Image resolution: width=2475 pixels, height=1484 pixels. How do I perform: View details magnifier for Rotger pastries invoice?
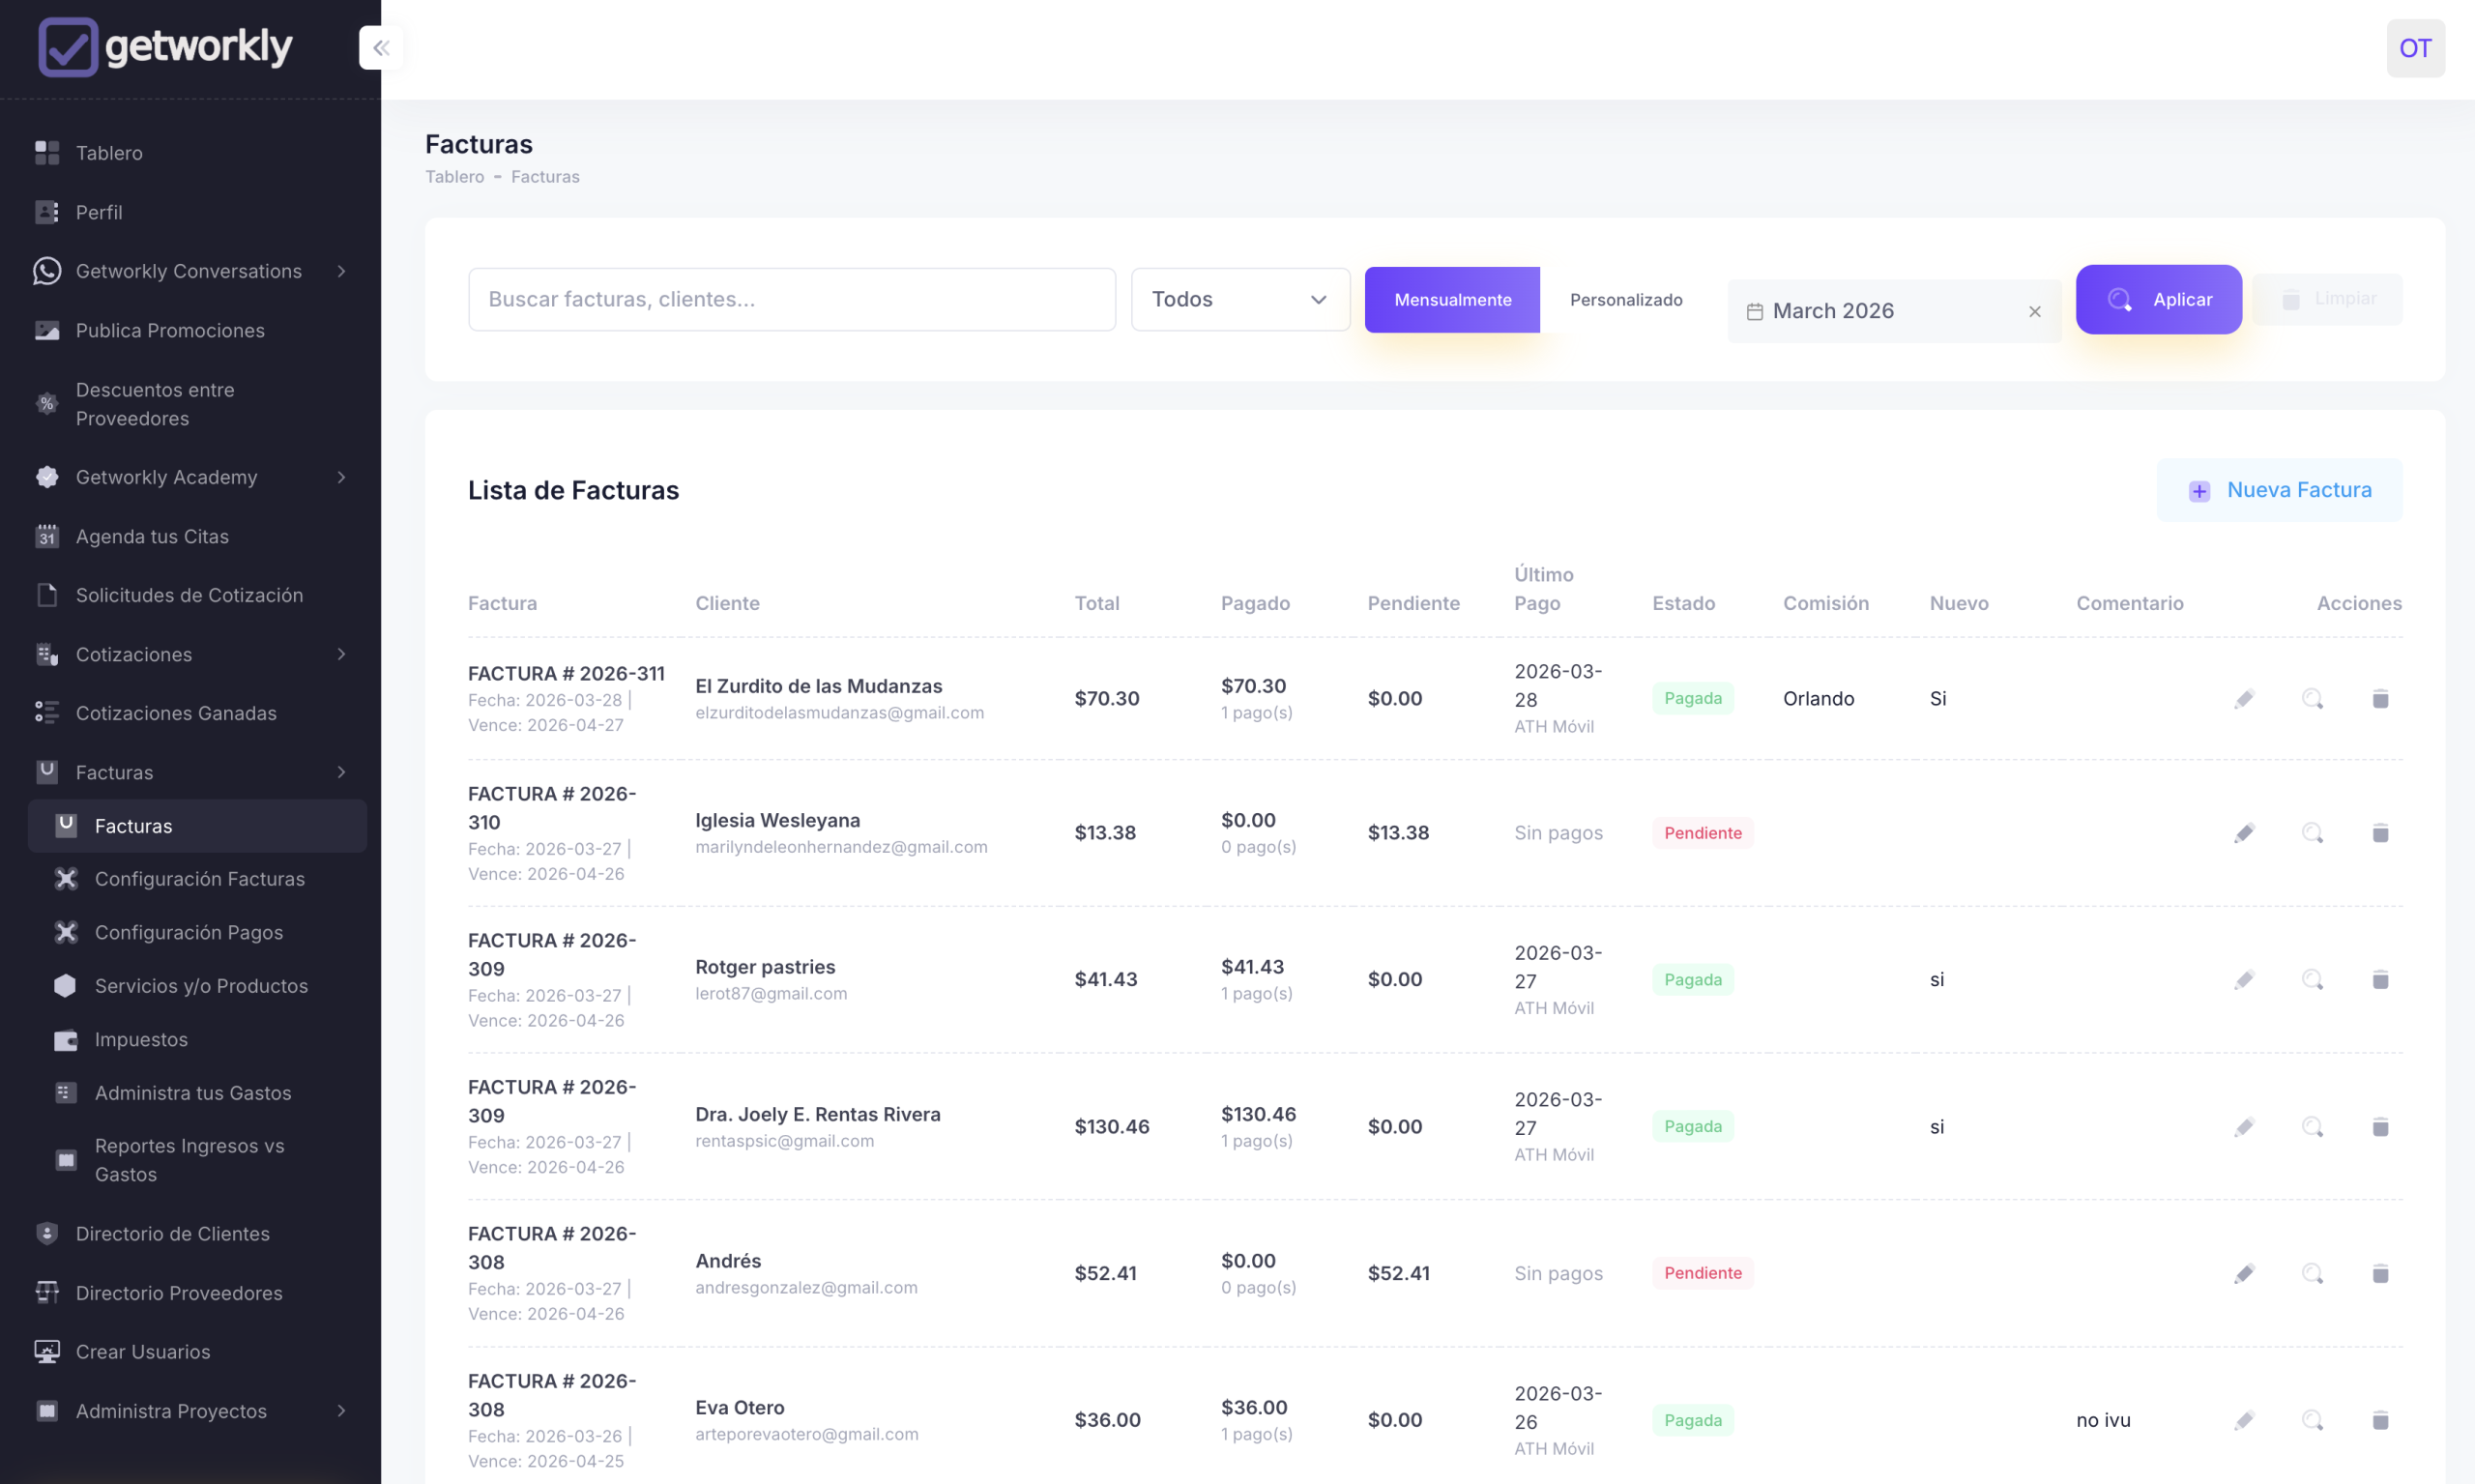click(2312, 979)
